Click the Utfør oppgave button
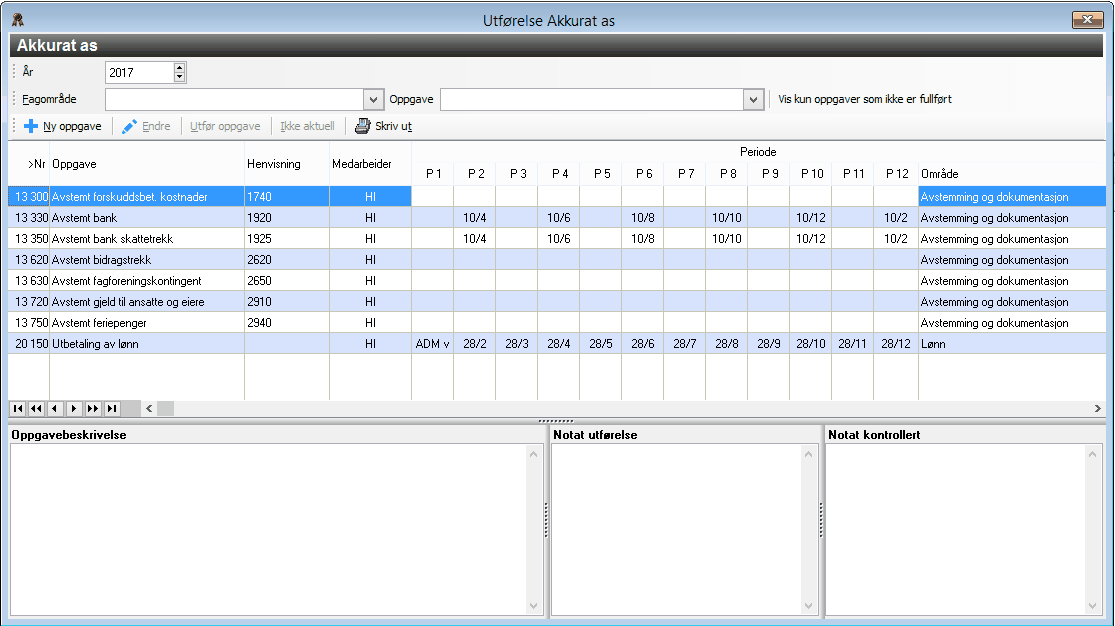The height and width of the screenshot is (626, 1115). (x=225, y=126)
